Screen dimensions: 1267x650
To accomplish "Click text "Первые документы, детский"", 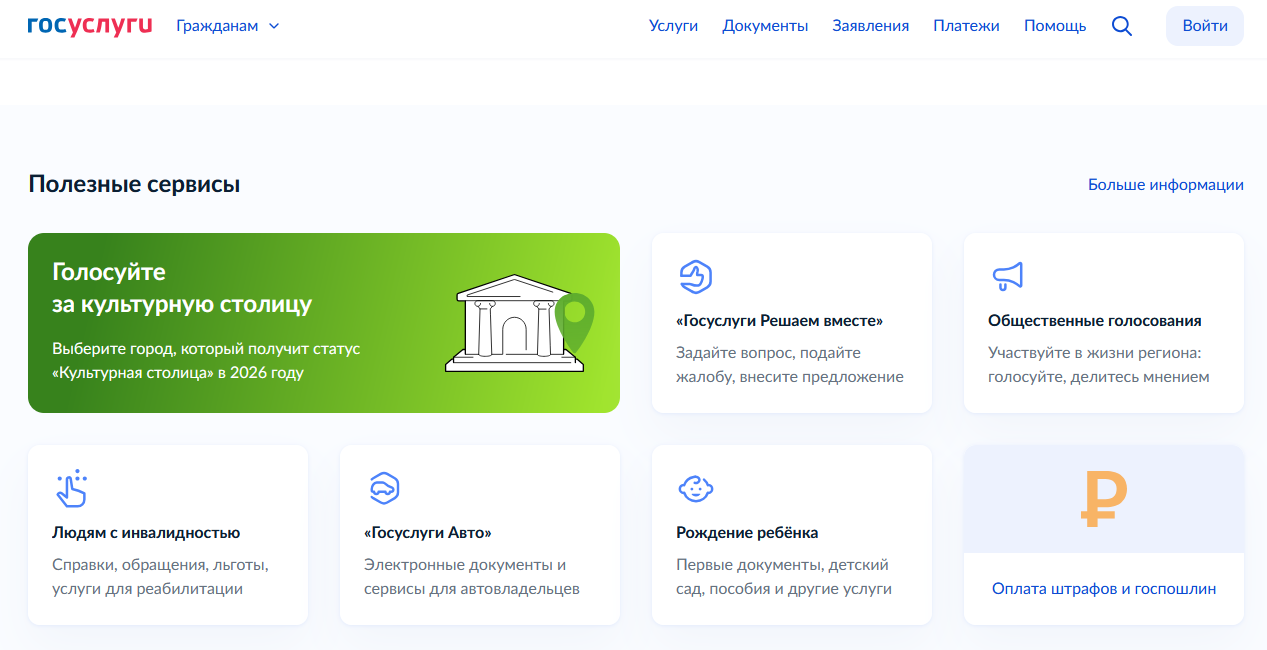I will (x=782, y=565).
